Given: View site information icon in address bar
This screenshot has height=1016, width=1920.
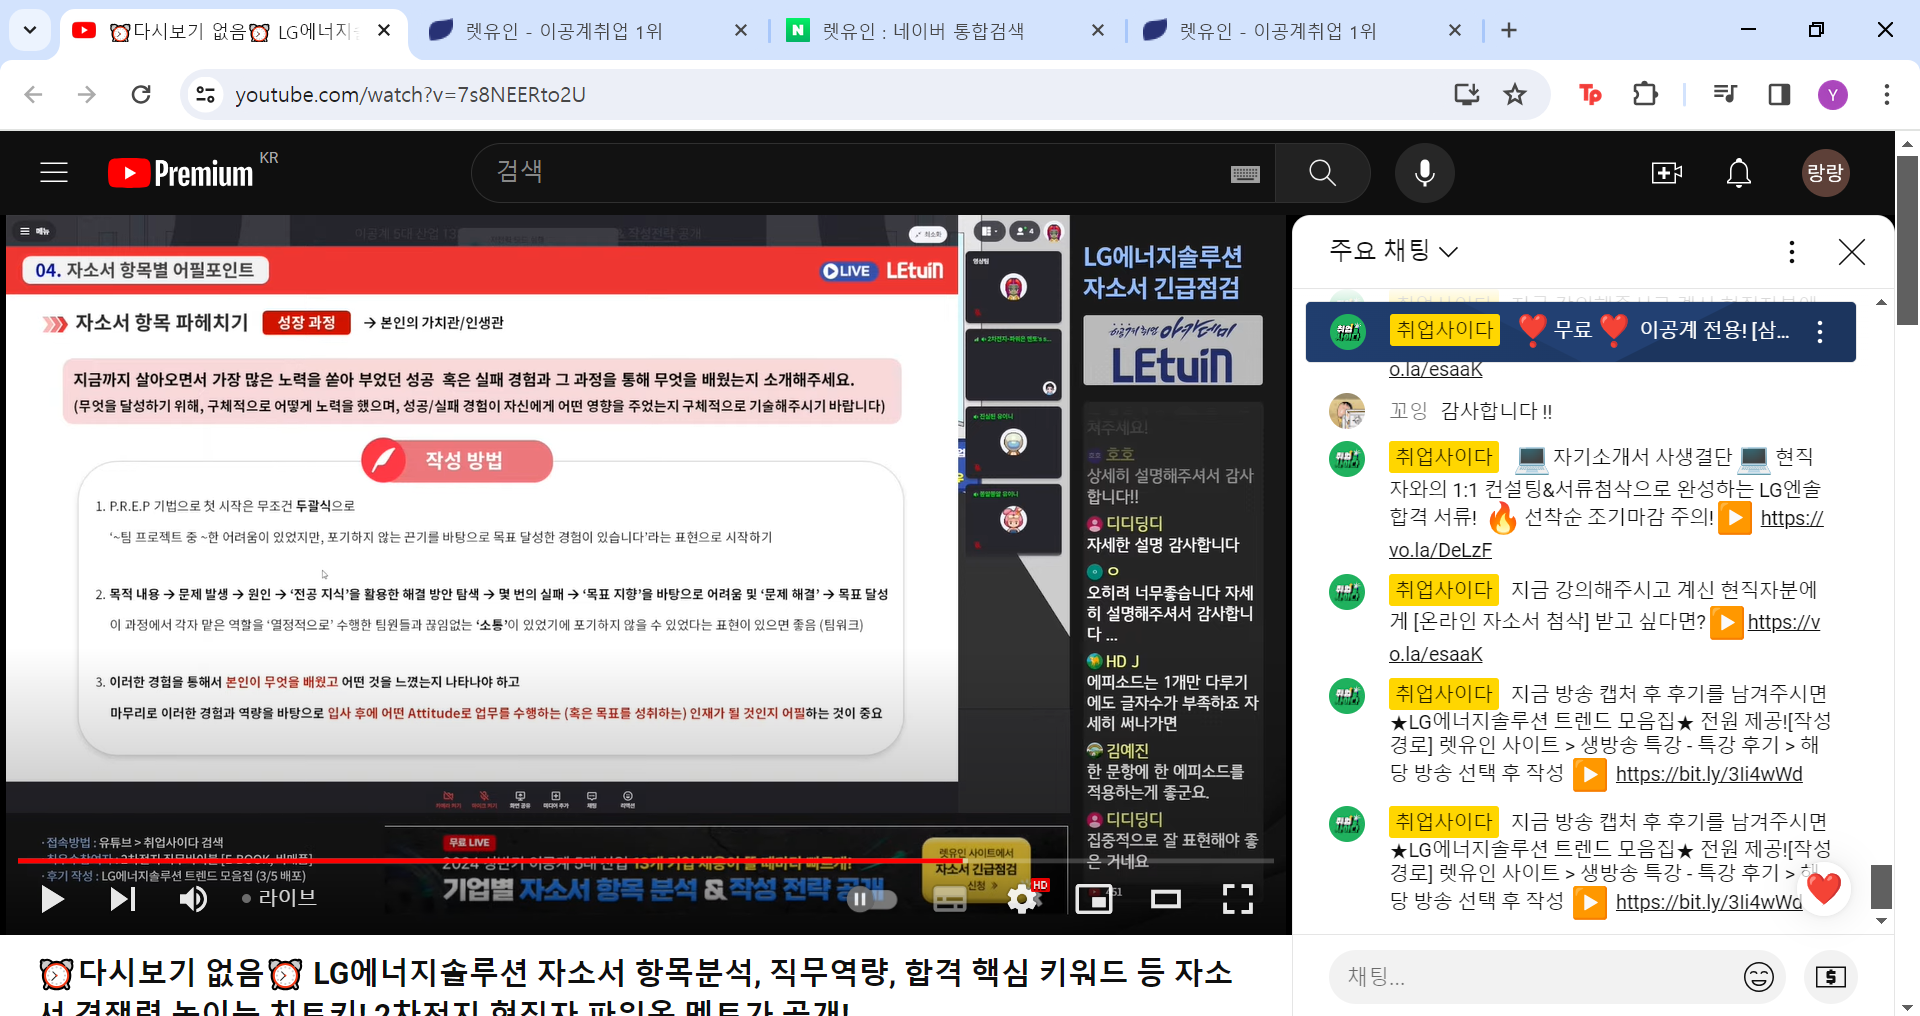Looking at the screenshot, I should click(x=205, y=94).
